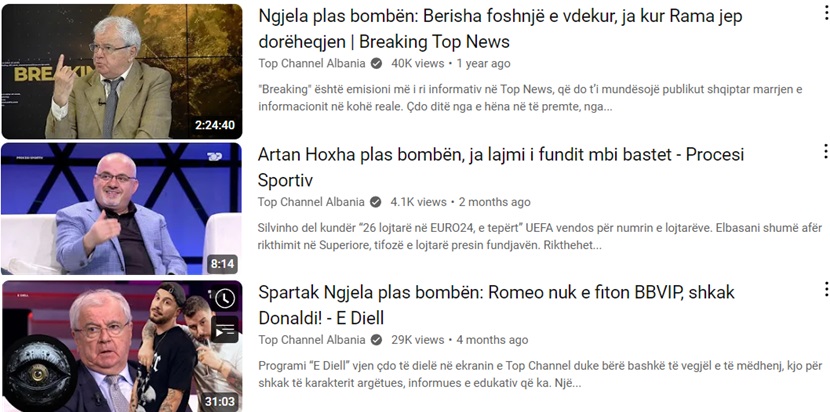The width and height of the screenshot is (830, 412).
Task: Visit Top Channel Albania from 4.1K views result
Action: 311,202
